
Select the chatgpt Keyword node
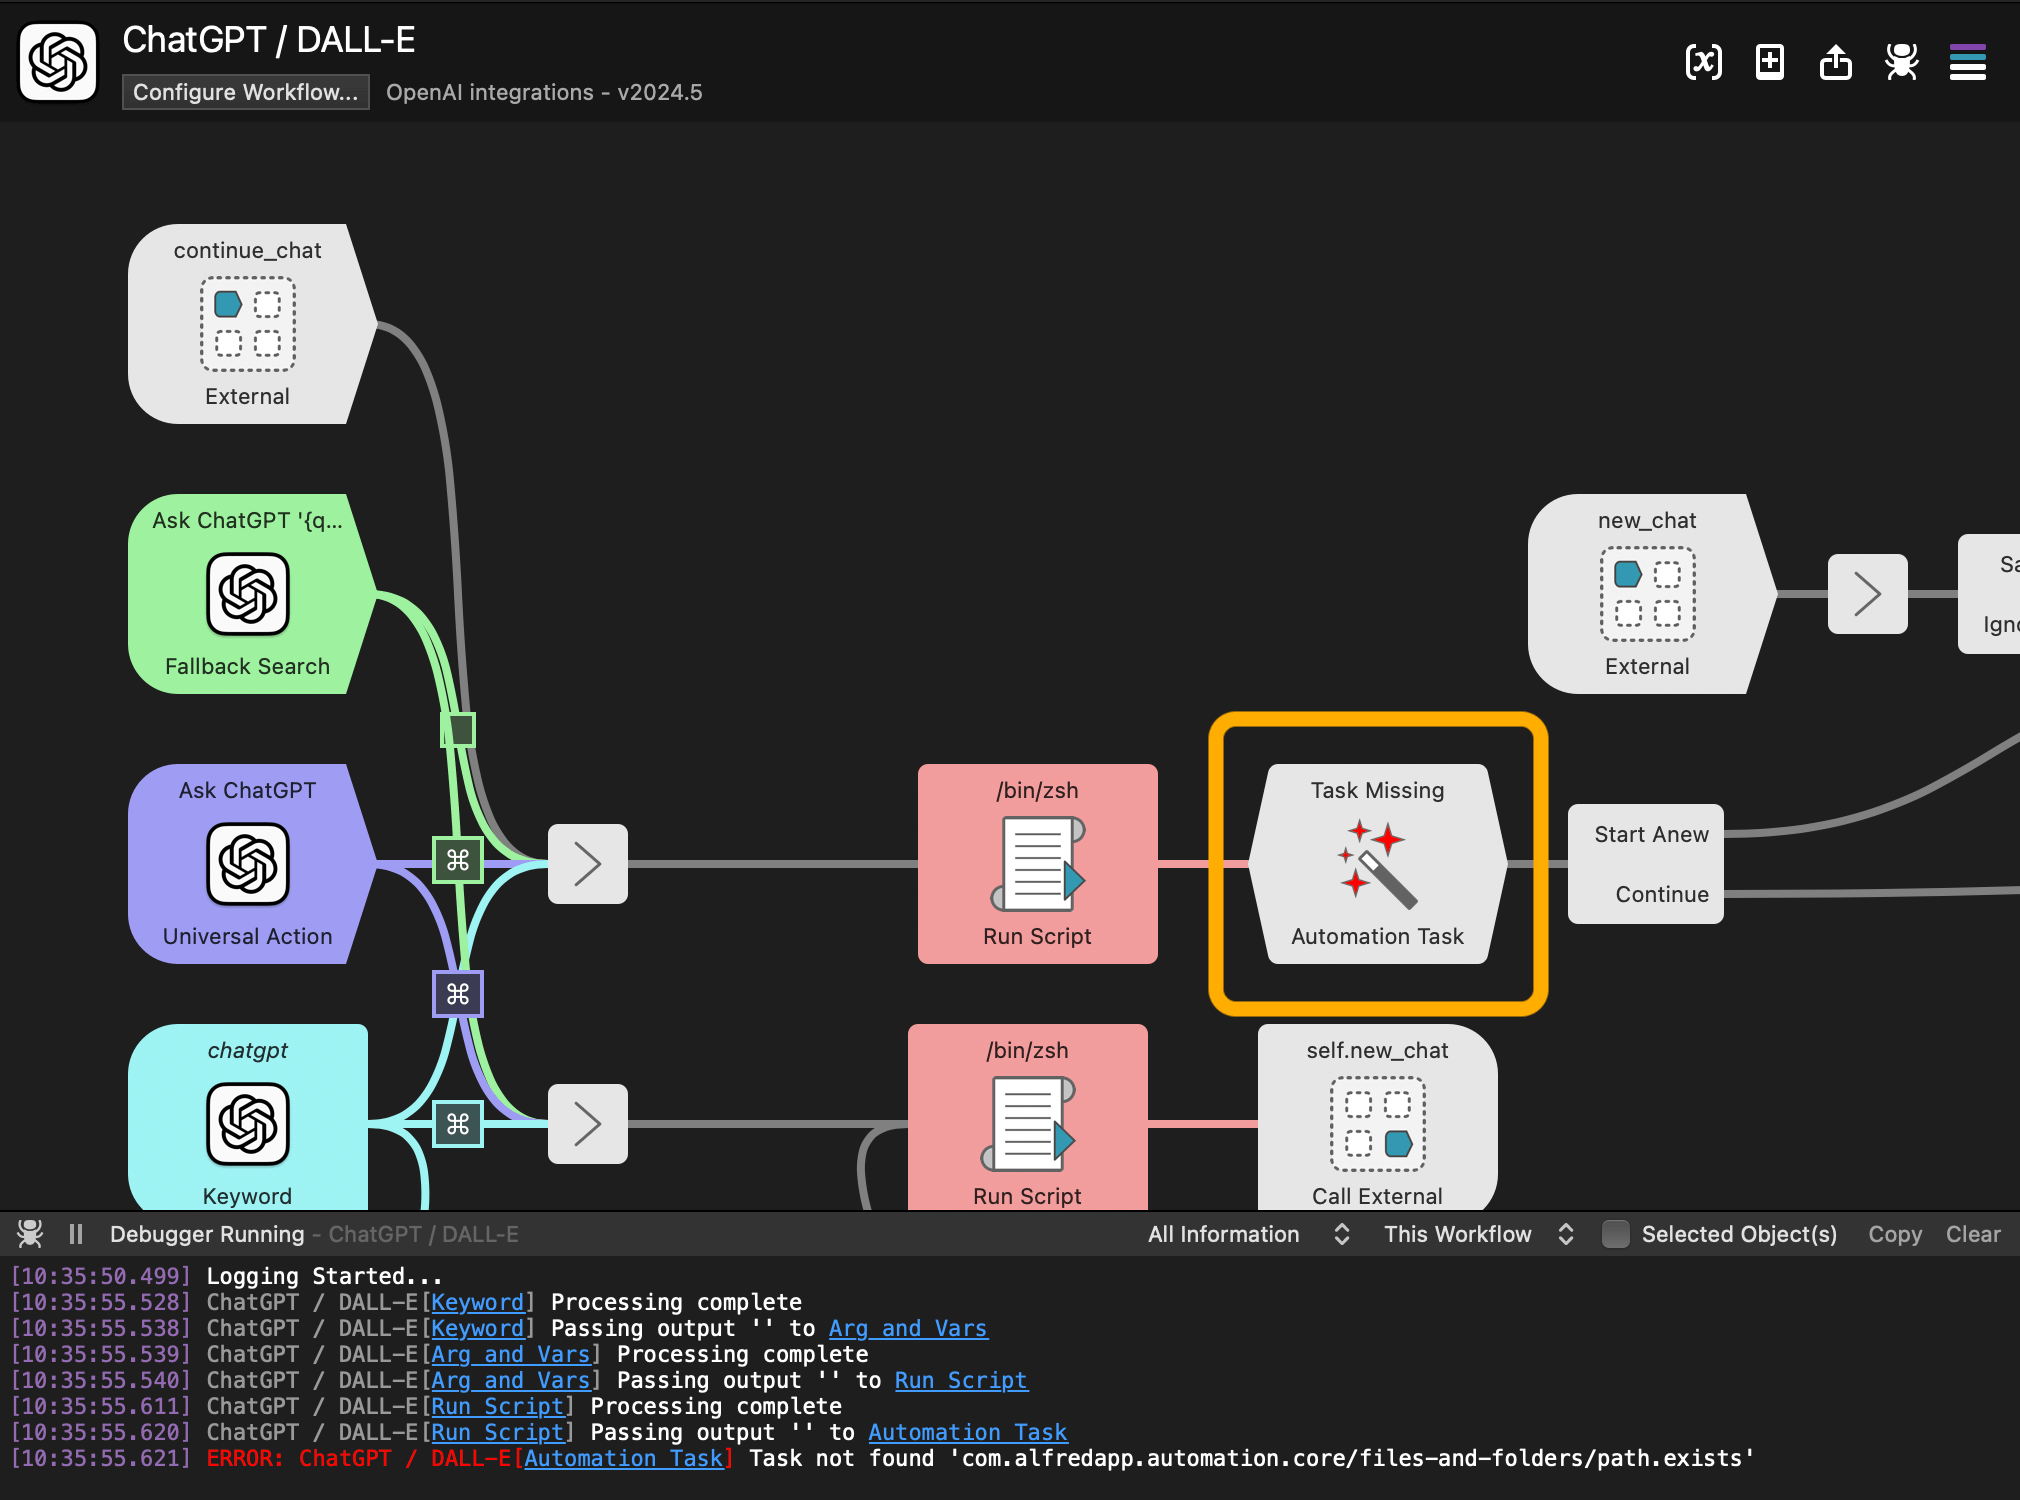click(x=246, y=1120)
